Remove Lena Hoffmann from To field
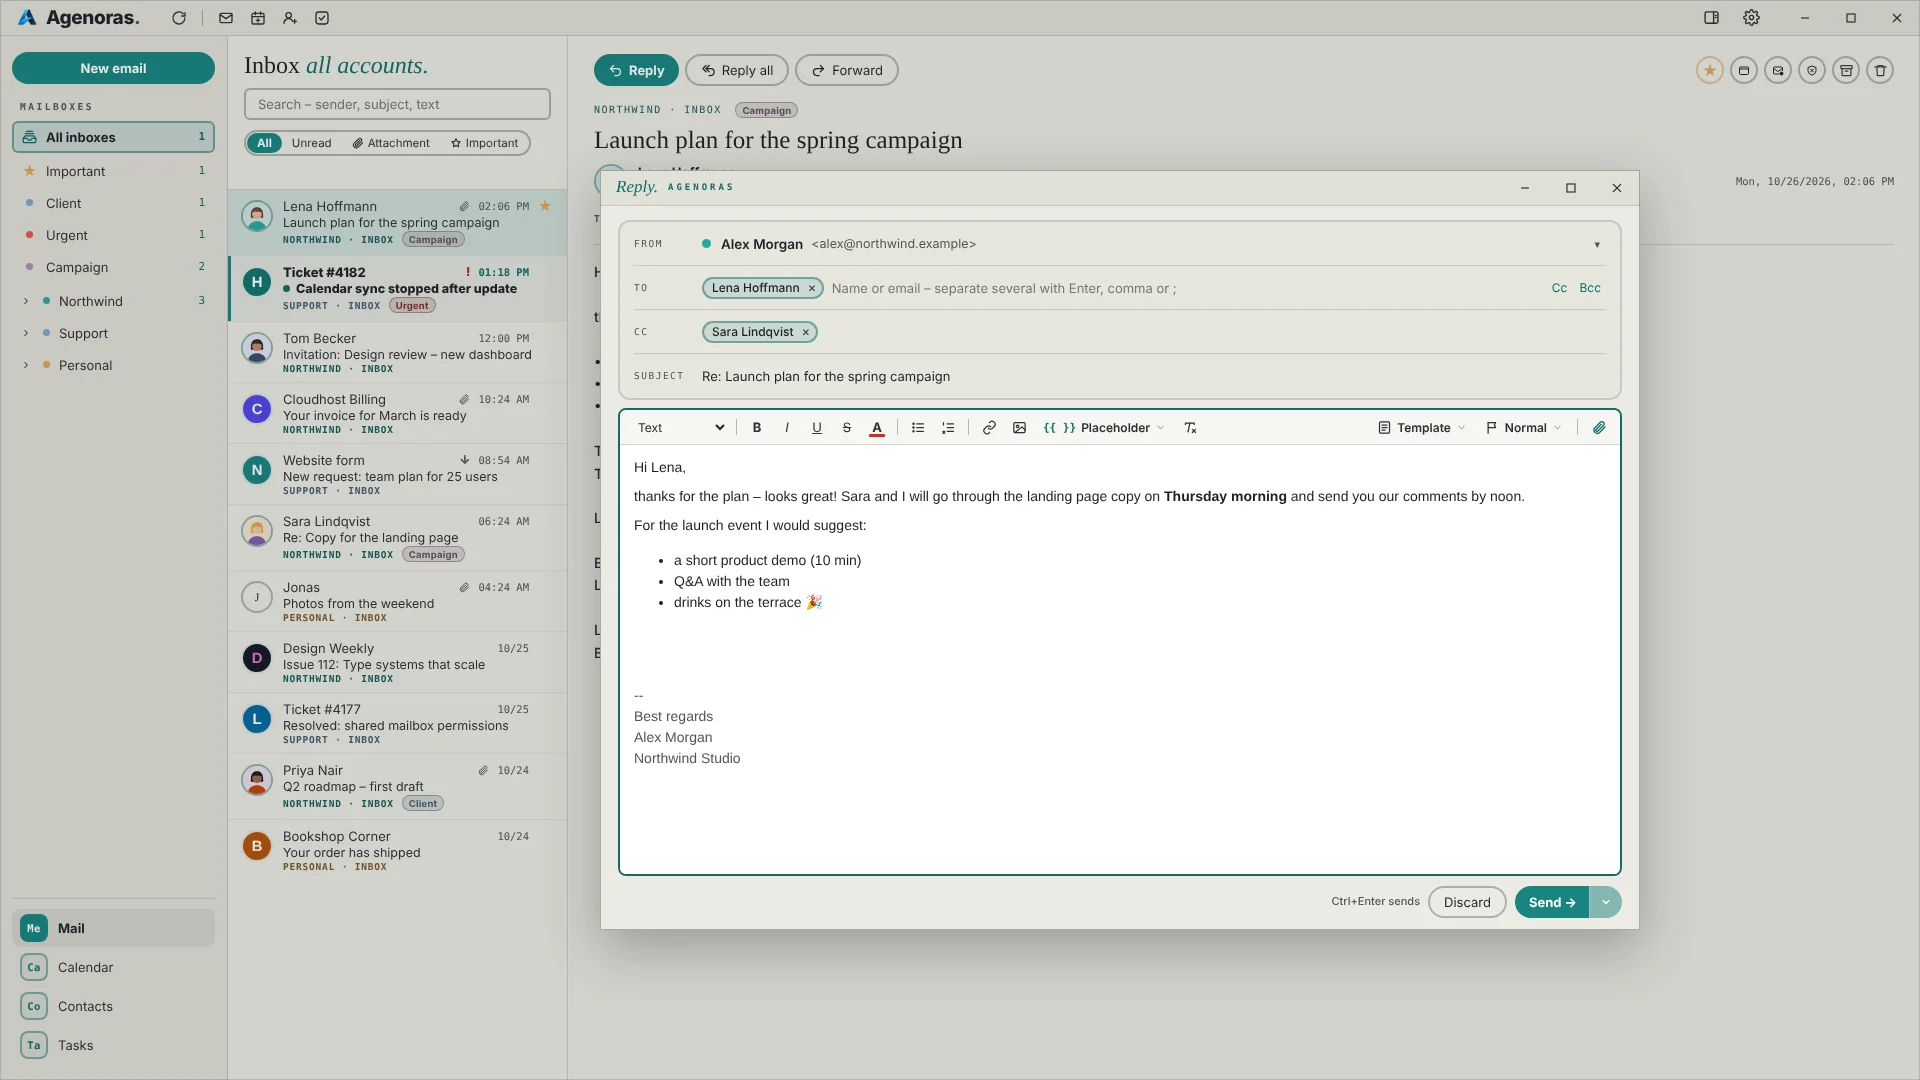Screen dimensions: 1920x1080 point(812,289)
